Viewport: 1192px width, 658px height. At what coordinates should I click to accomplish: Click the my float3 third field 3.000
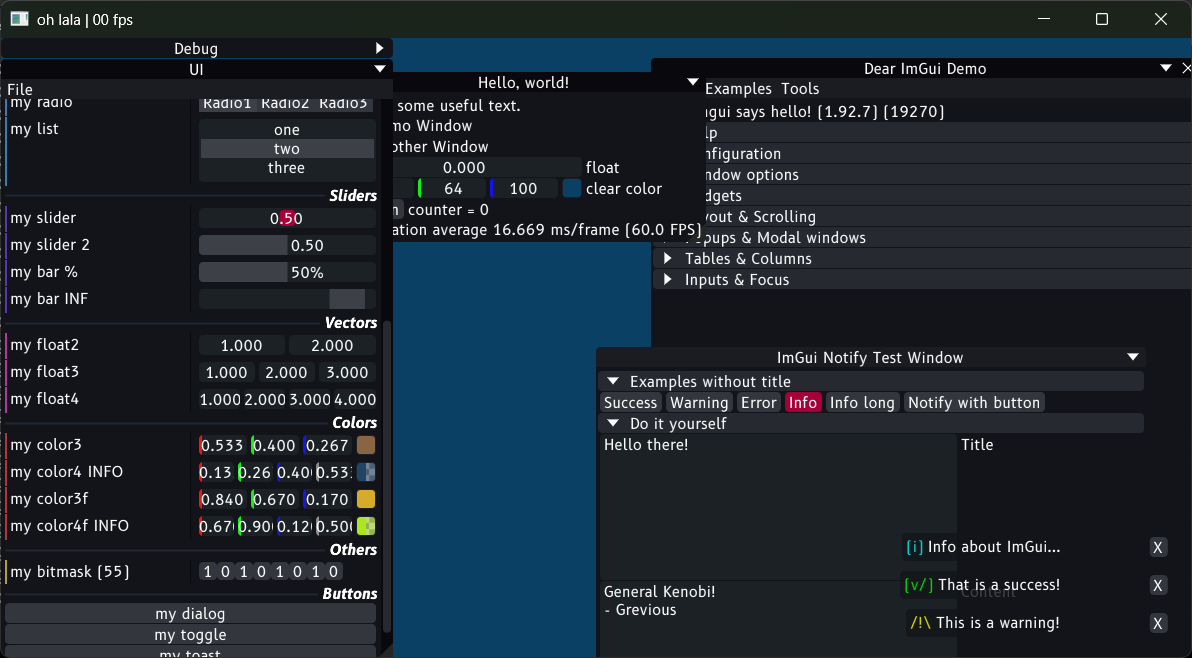[347, 372]
